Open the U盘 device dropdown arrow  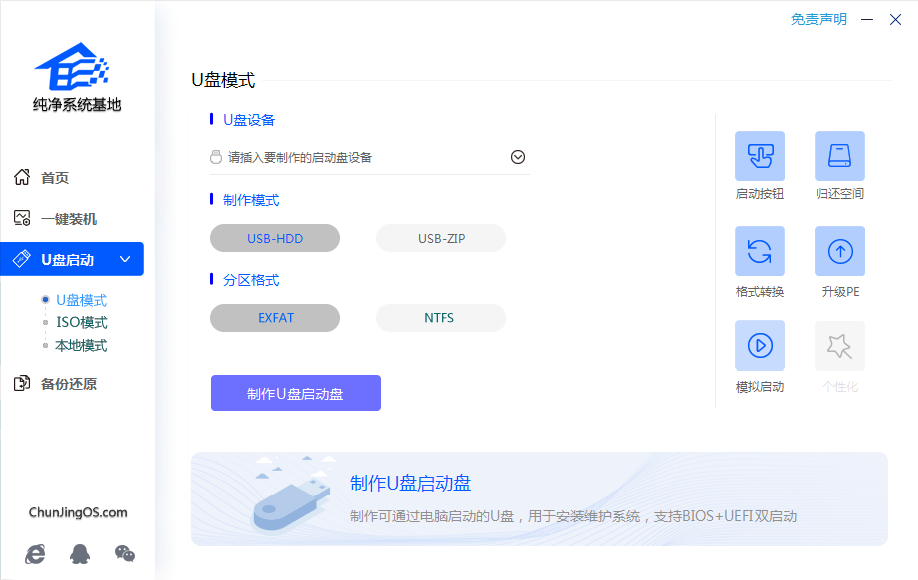click(518, 157)
